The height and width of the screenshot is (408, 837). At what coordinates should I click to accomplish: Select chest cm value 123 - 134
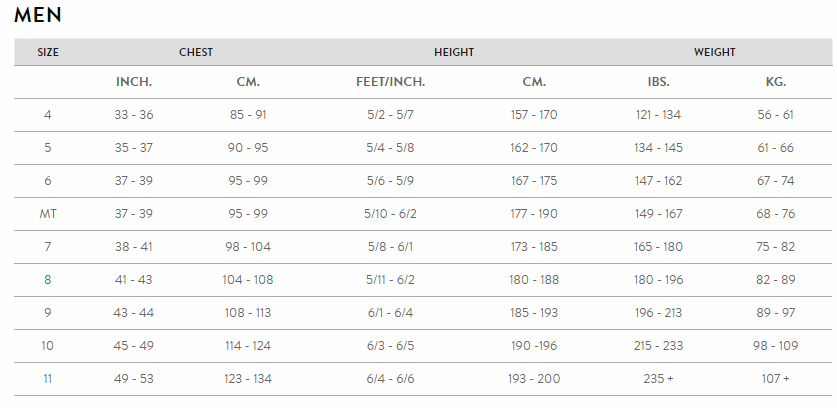click(x=247, y=379)
